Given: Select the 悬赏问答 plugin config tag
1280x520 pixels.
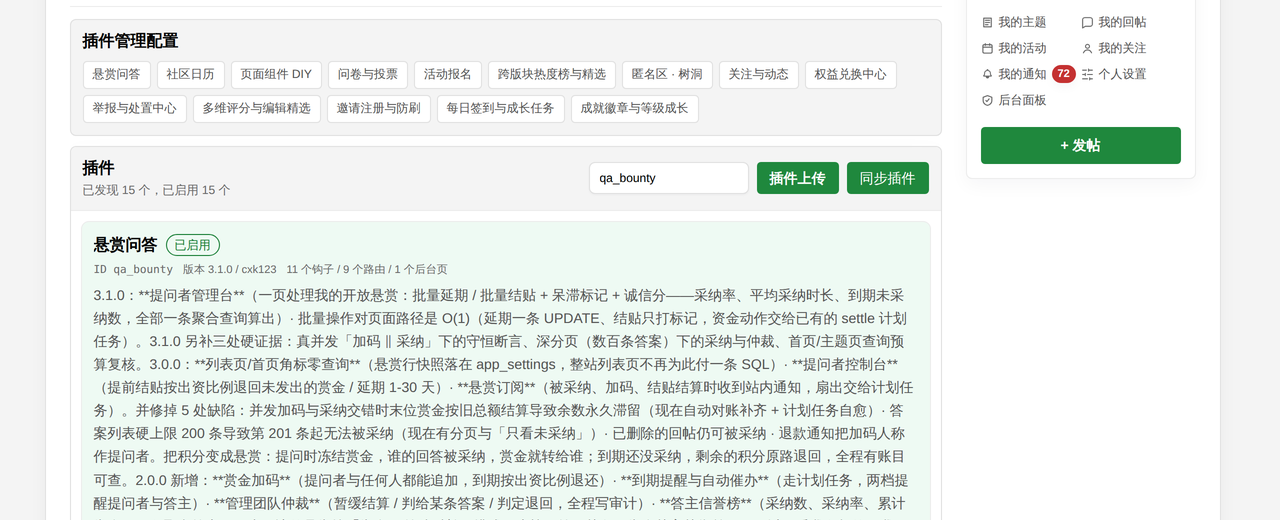Looking at the screenshot, I should pos(117,75).
